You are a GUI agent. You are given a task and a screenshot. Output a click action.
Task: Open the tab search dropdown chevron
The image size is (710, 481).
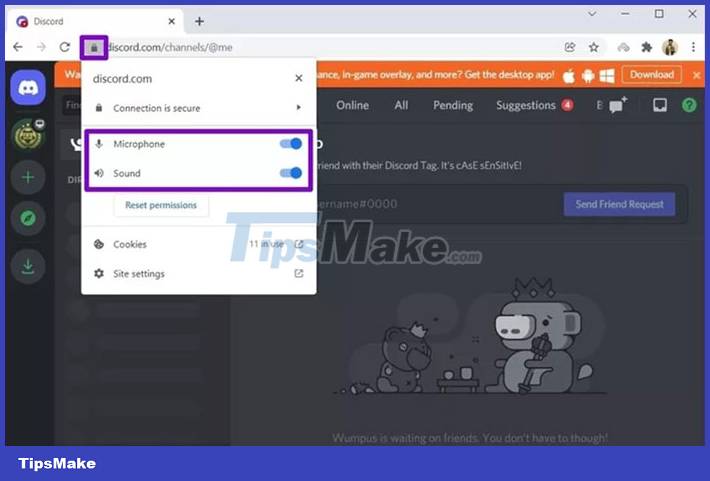(592, 14)
